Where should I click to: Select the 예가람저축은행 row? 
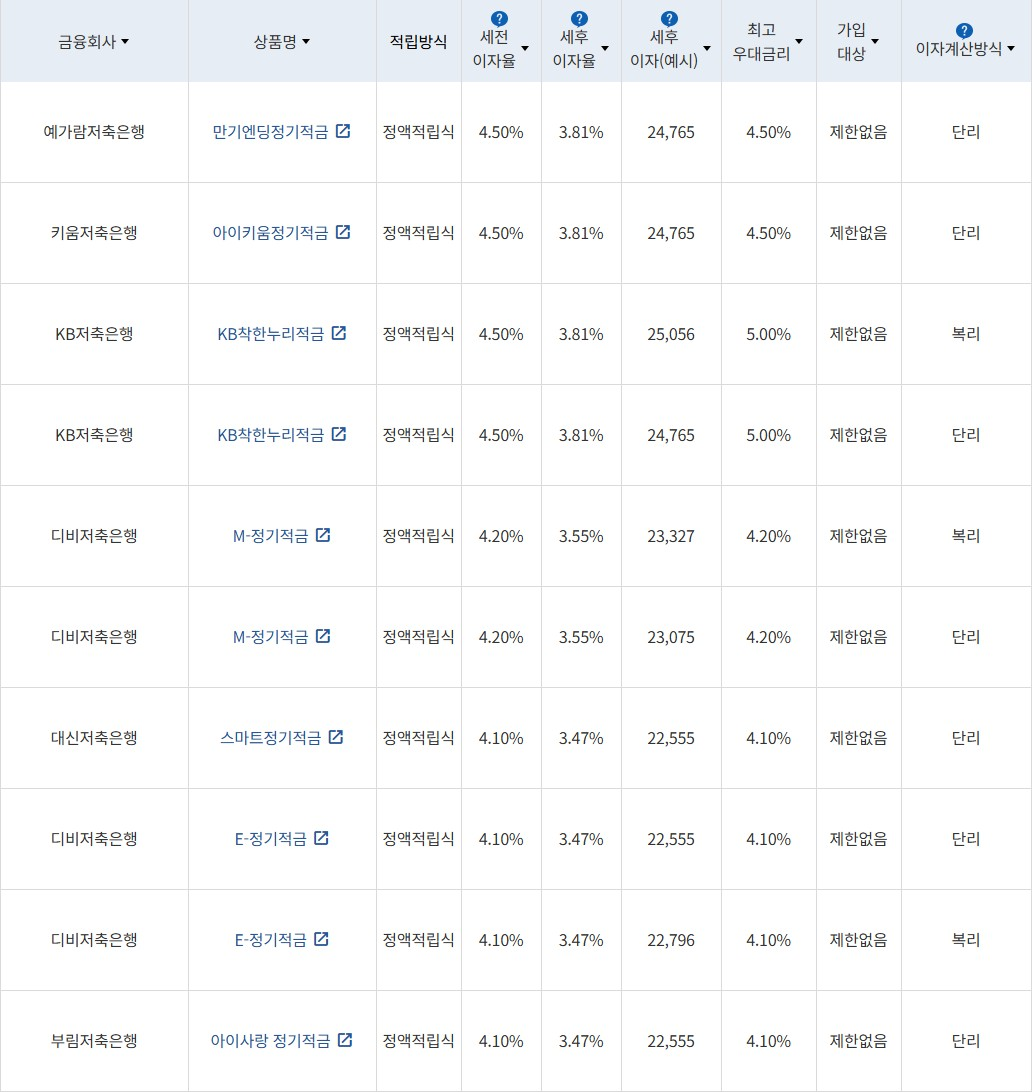point(95,131)
